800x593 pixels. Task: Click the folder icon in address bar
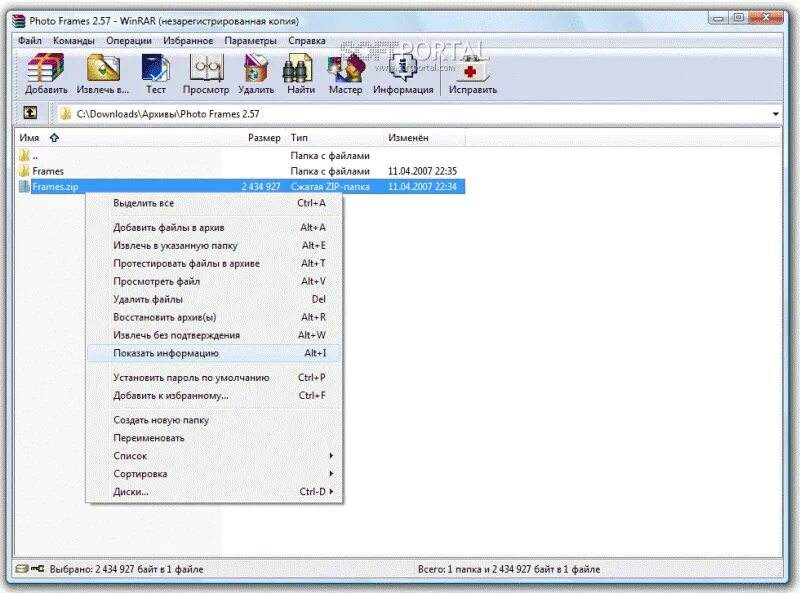tap(65, 113)
